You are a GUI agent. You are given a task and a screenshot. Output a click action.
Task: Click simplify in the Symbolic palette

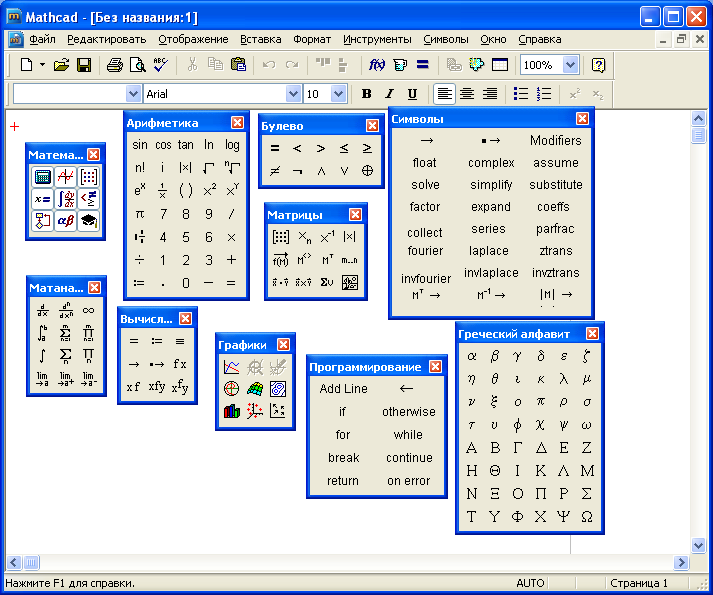[491, 185]
